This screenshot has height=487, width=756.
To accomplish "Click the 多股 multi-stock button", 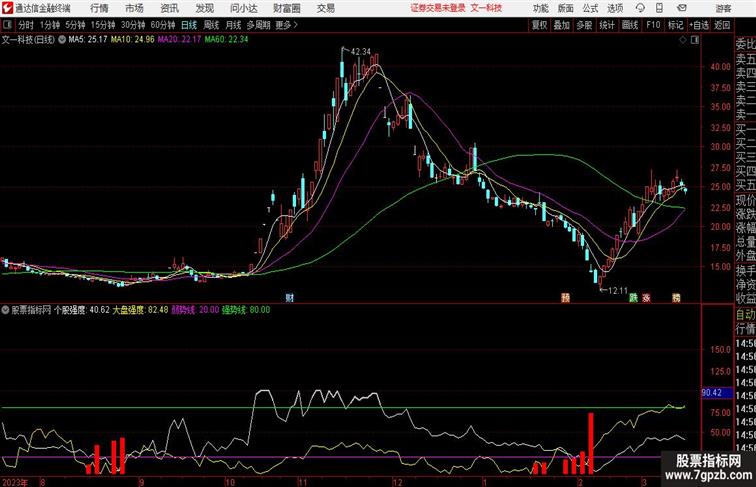I will pyautogui.click(x=584, y=25).
